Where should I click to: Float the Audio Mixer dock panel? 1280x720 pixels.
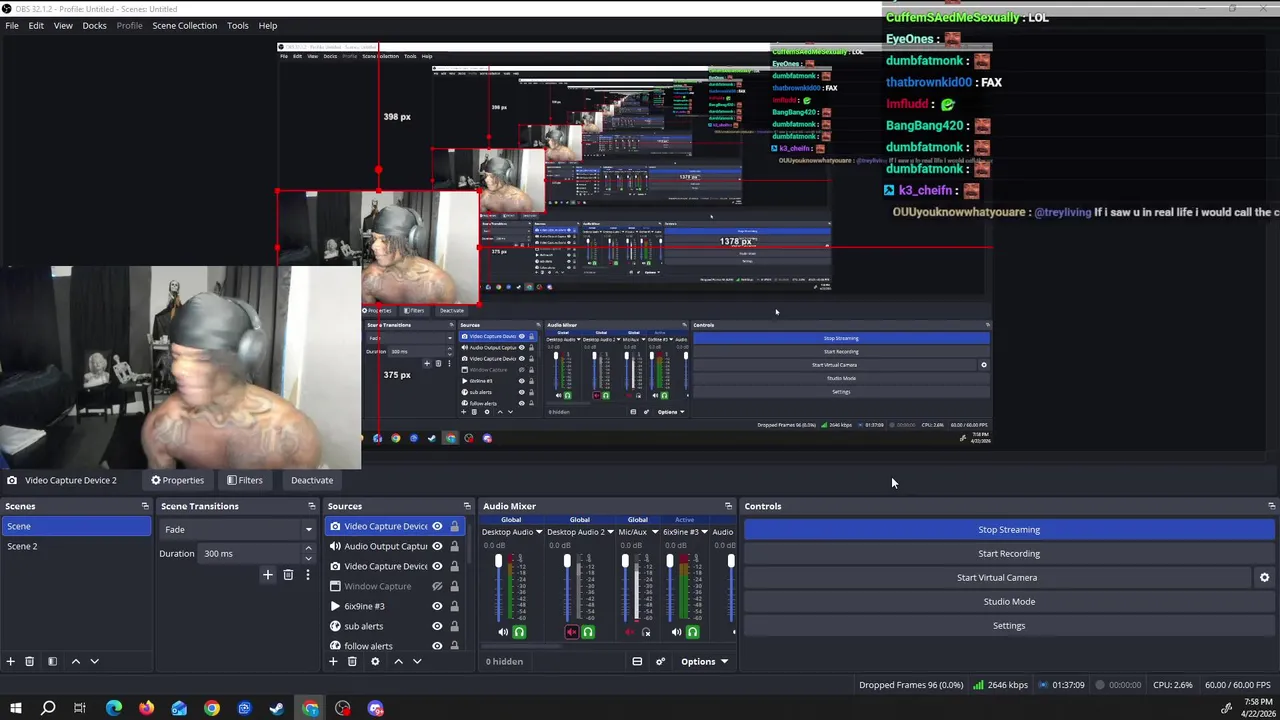(728, 506)
